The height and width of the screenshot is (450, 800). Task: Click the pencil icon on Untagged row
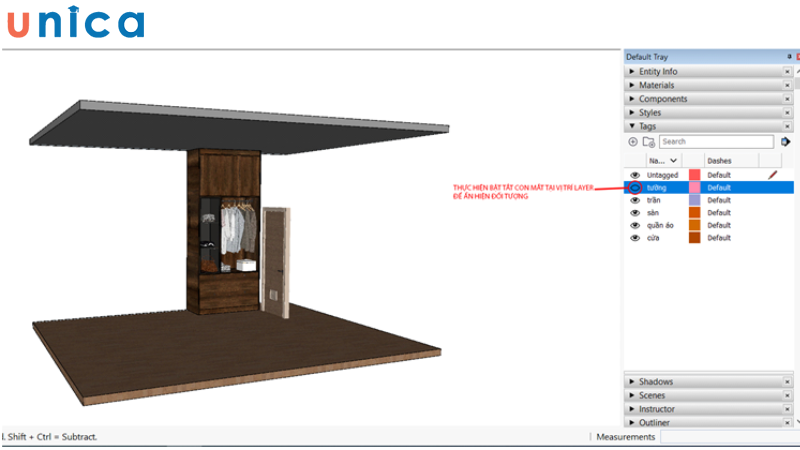pyautogui.click(x=772, y=175)
